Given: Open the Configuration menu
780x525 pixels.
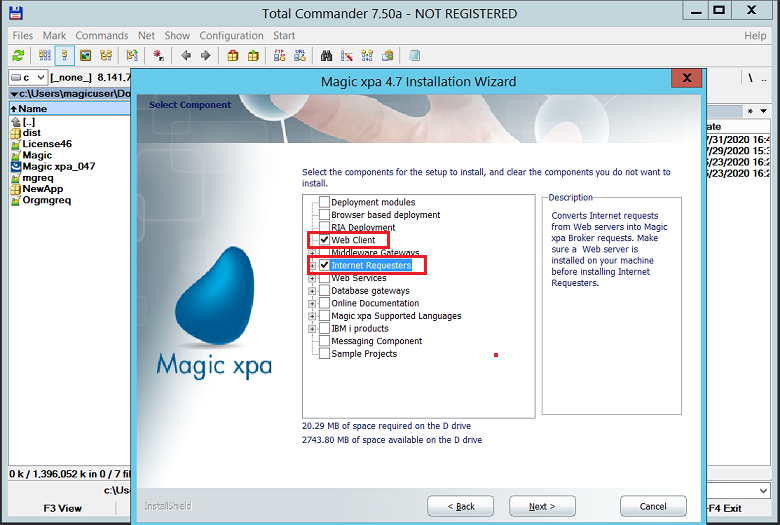Looking at the screenshot, I should pos(231,35).
